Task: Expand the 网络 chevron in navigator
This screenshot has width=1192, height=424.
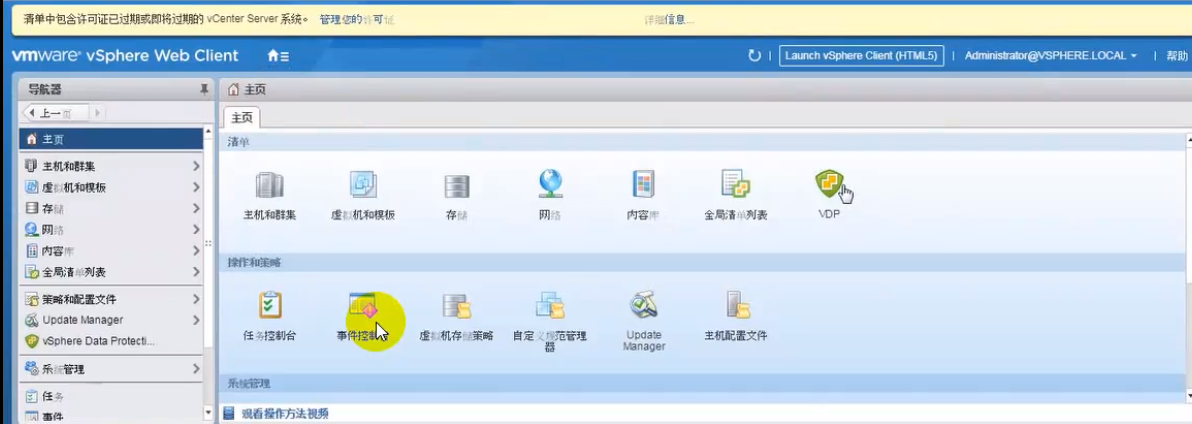Action: (x=195, y=229)
